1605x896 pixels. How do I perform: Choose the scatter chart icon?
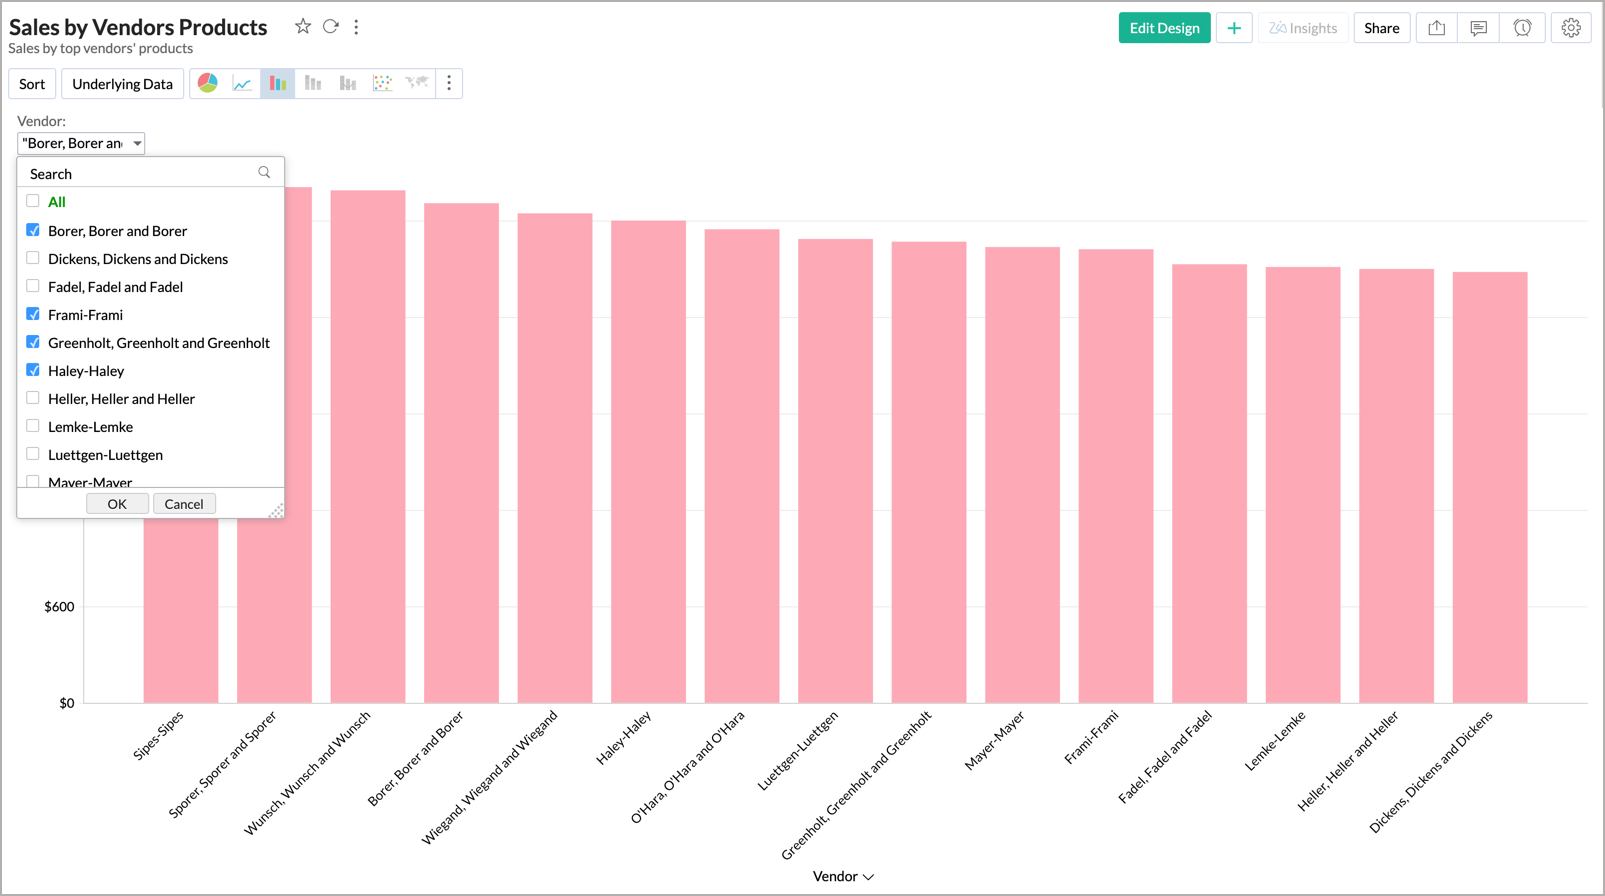382,84
